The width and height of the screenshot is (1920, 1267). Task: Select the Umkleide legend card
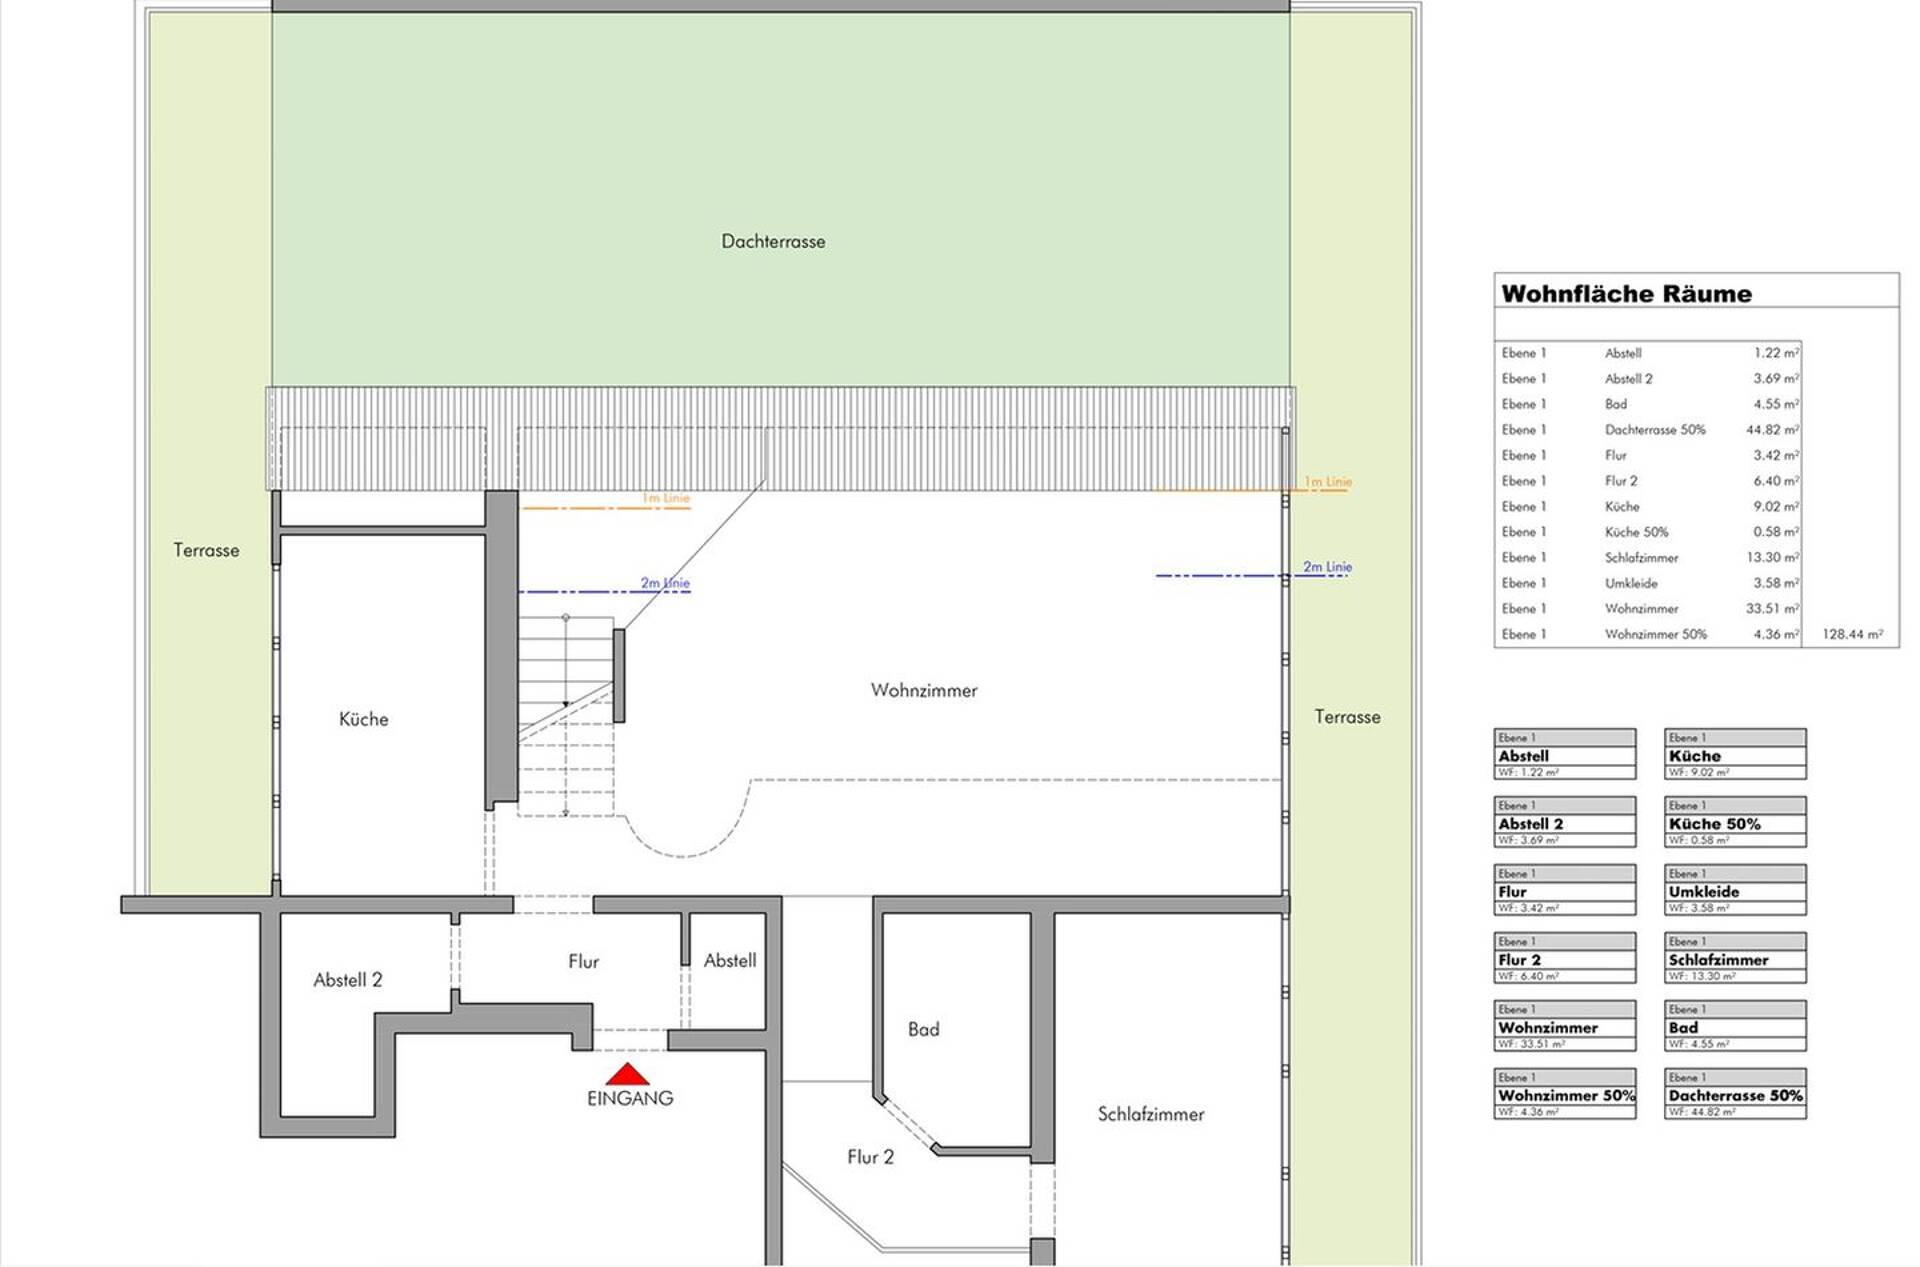pos(1735,890)
